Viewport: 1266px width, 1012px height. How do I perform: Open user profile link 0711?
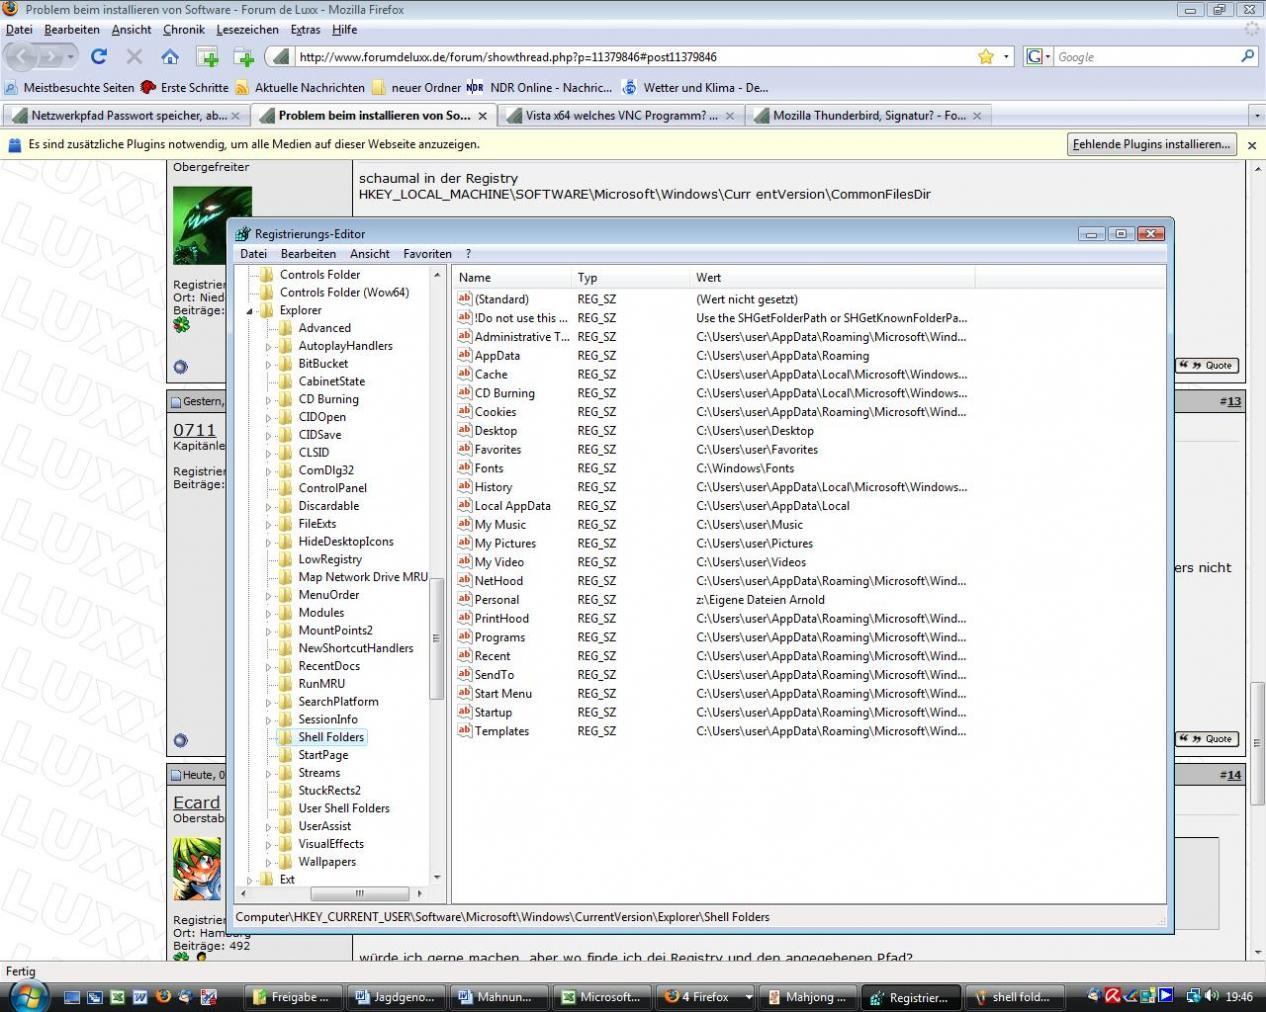tap(194, 430)
